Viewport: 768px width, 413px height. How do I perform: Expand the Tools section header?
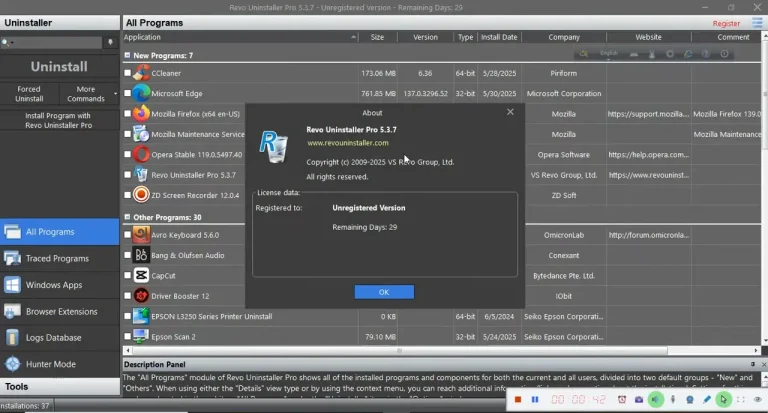click(60, 387)
